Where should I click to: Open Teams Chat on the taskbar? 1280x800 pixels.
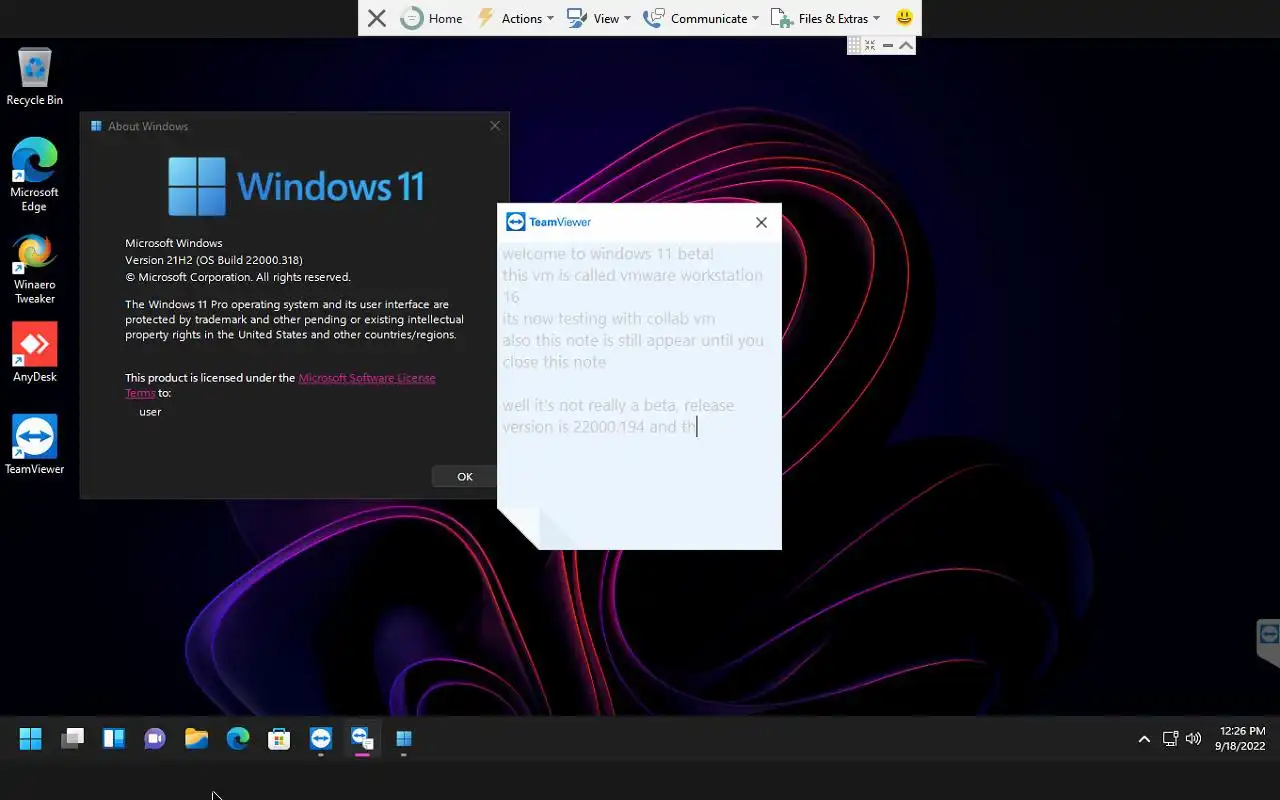coord(155,739)
